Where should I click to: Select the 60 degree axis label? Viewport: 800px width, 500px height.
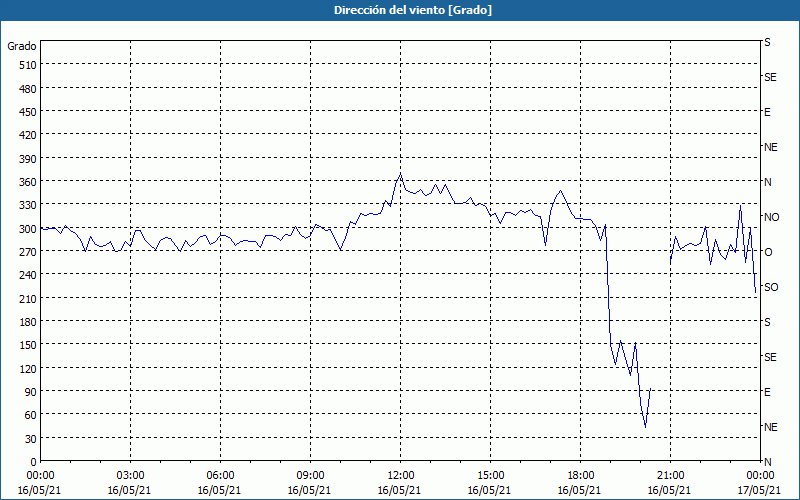pos(30,415)
